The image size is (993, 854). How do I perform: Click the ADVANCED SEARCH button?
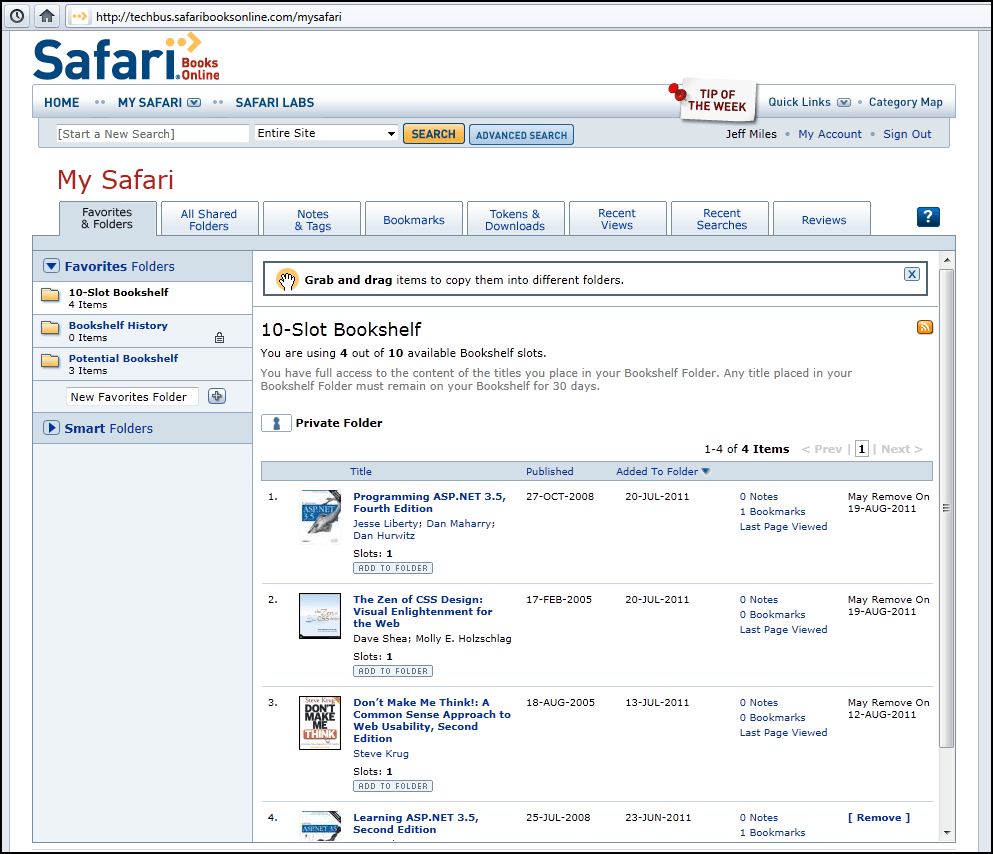click(x=521, y=135)
